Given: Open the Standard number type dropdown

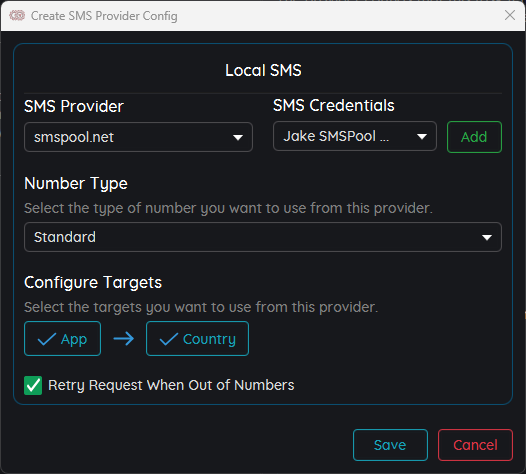Looking at the screenshot, I should 263,237.
